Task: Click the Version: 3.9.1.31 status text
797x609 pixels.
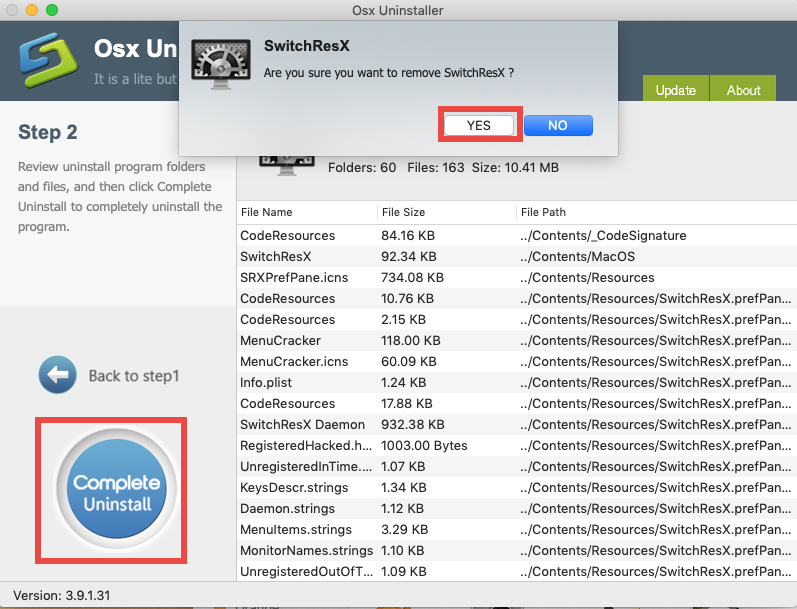Action: click(x=62, y=595)
